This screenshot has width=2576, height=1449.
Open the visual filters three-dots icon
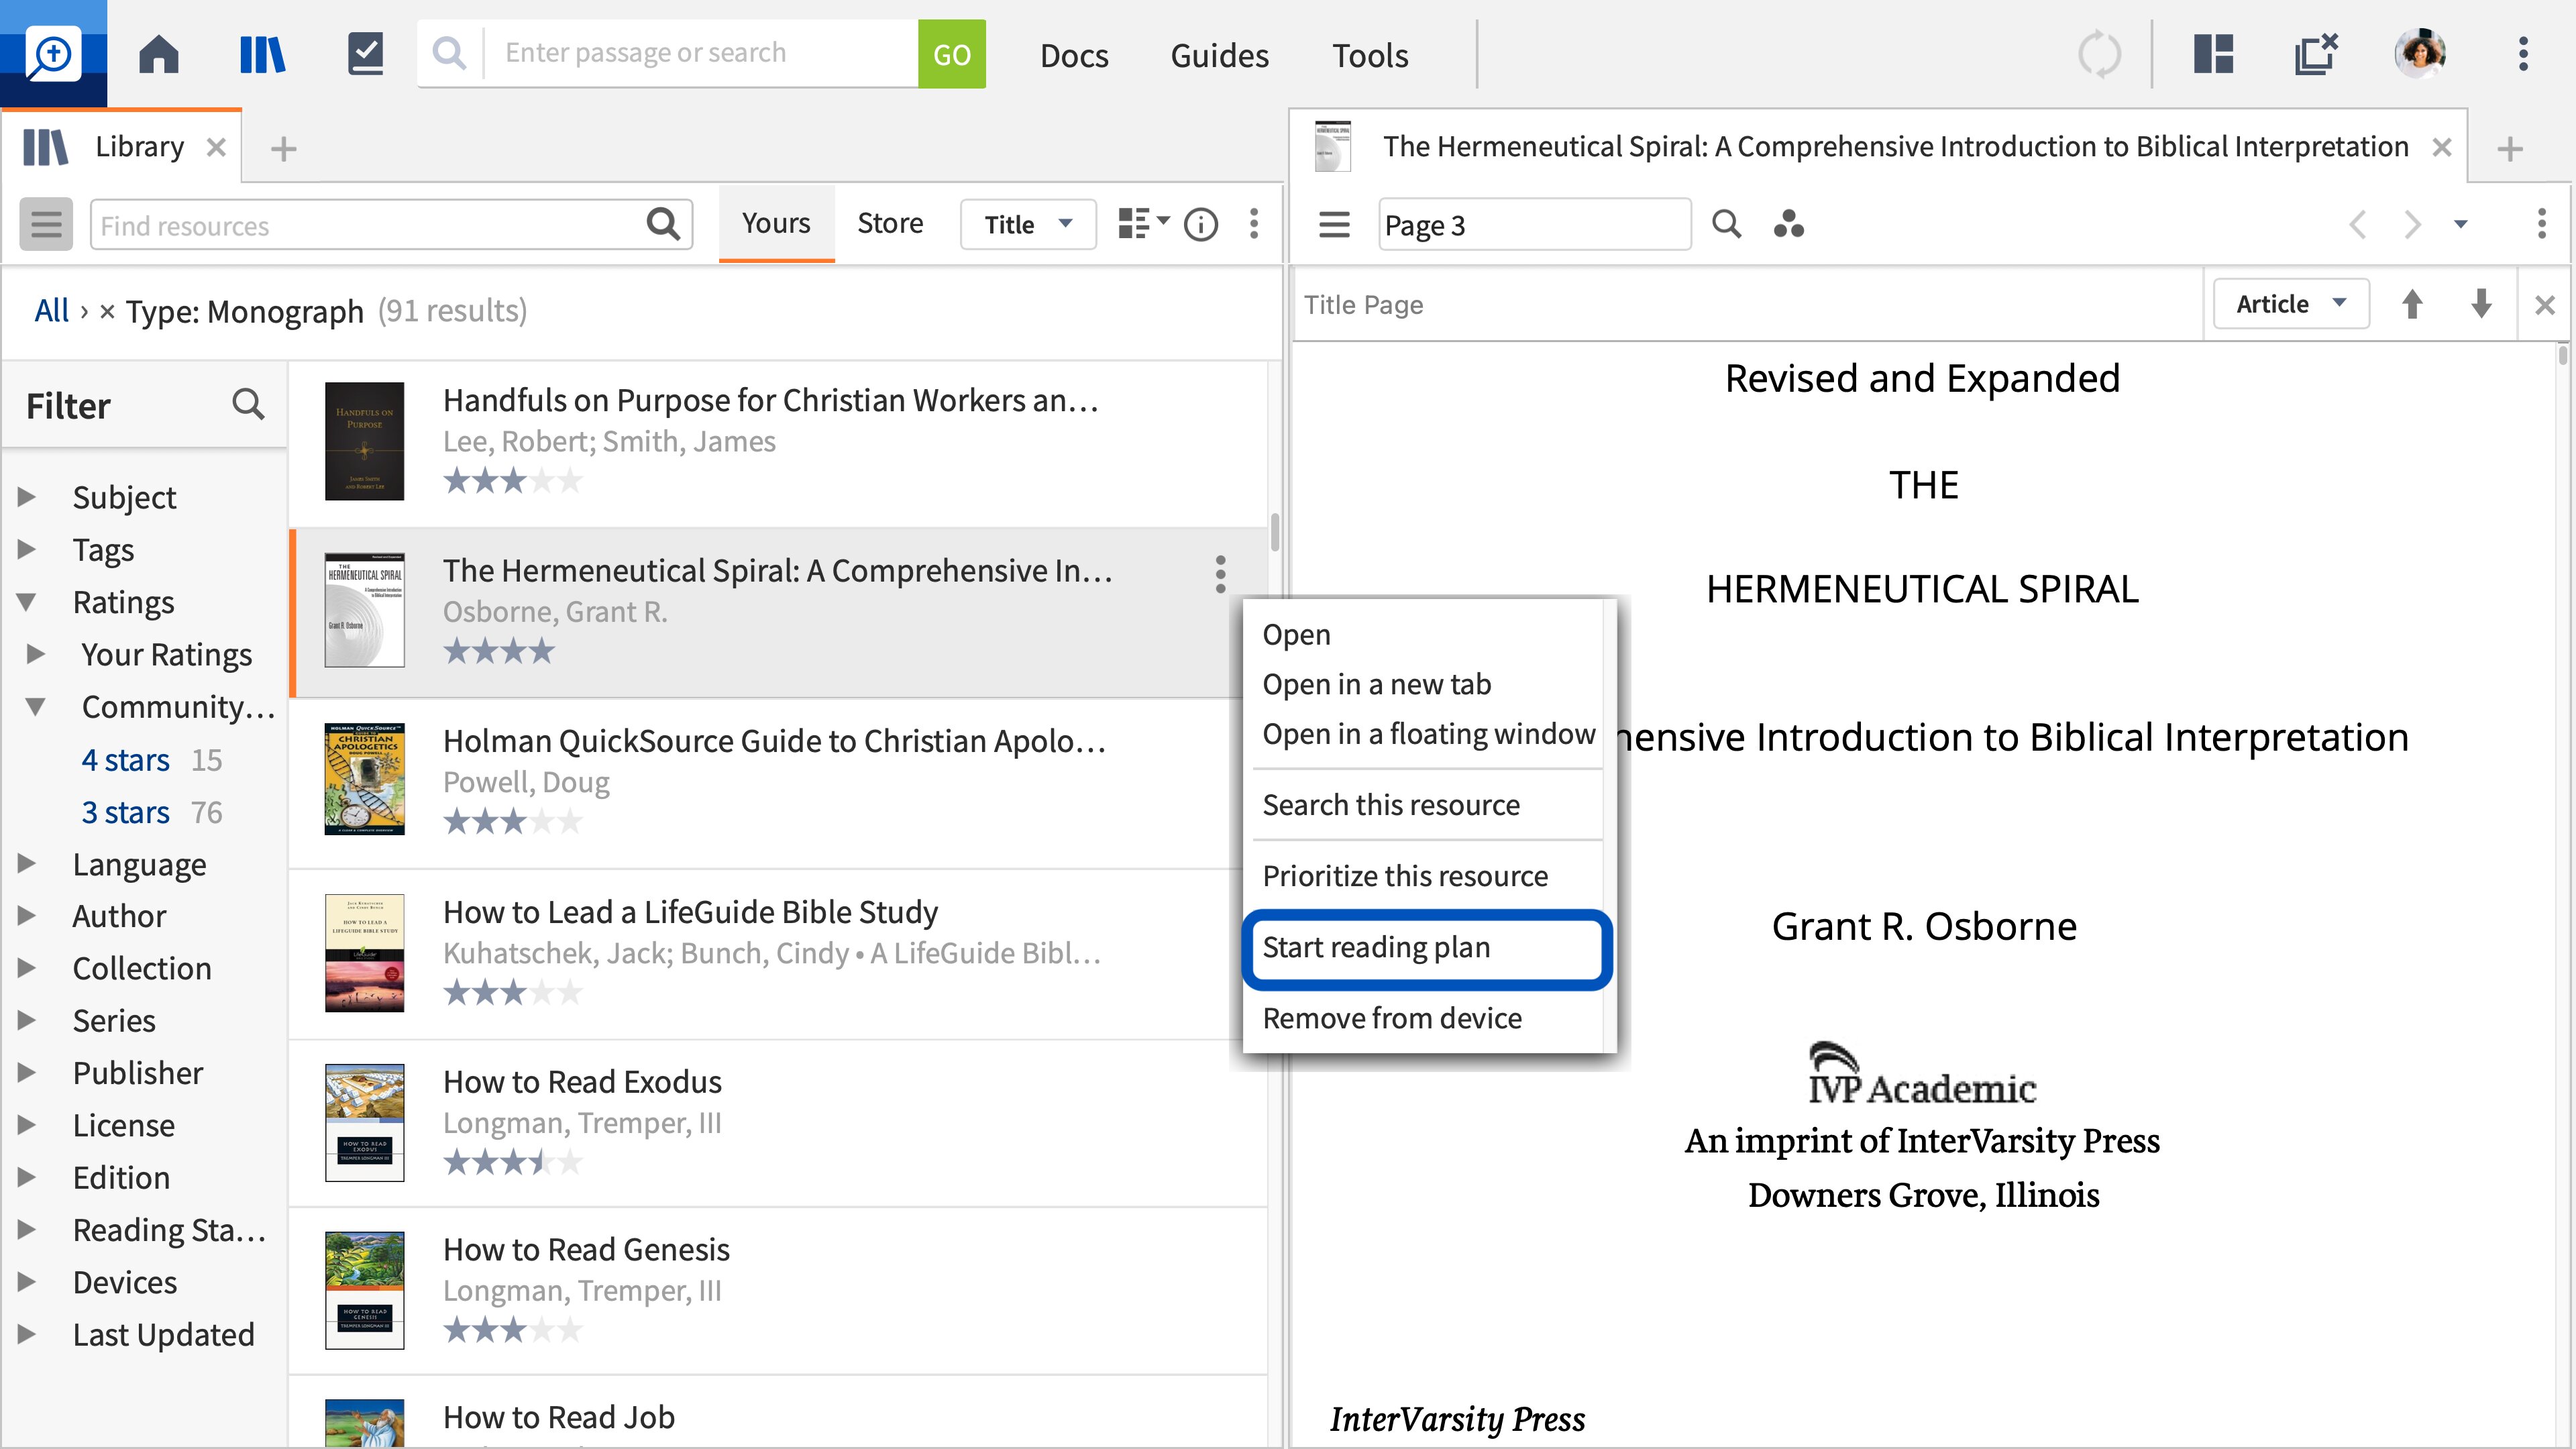coord(1788,224)
